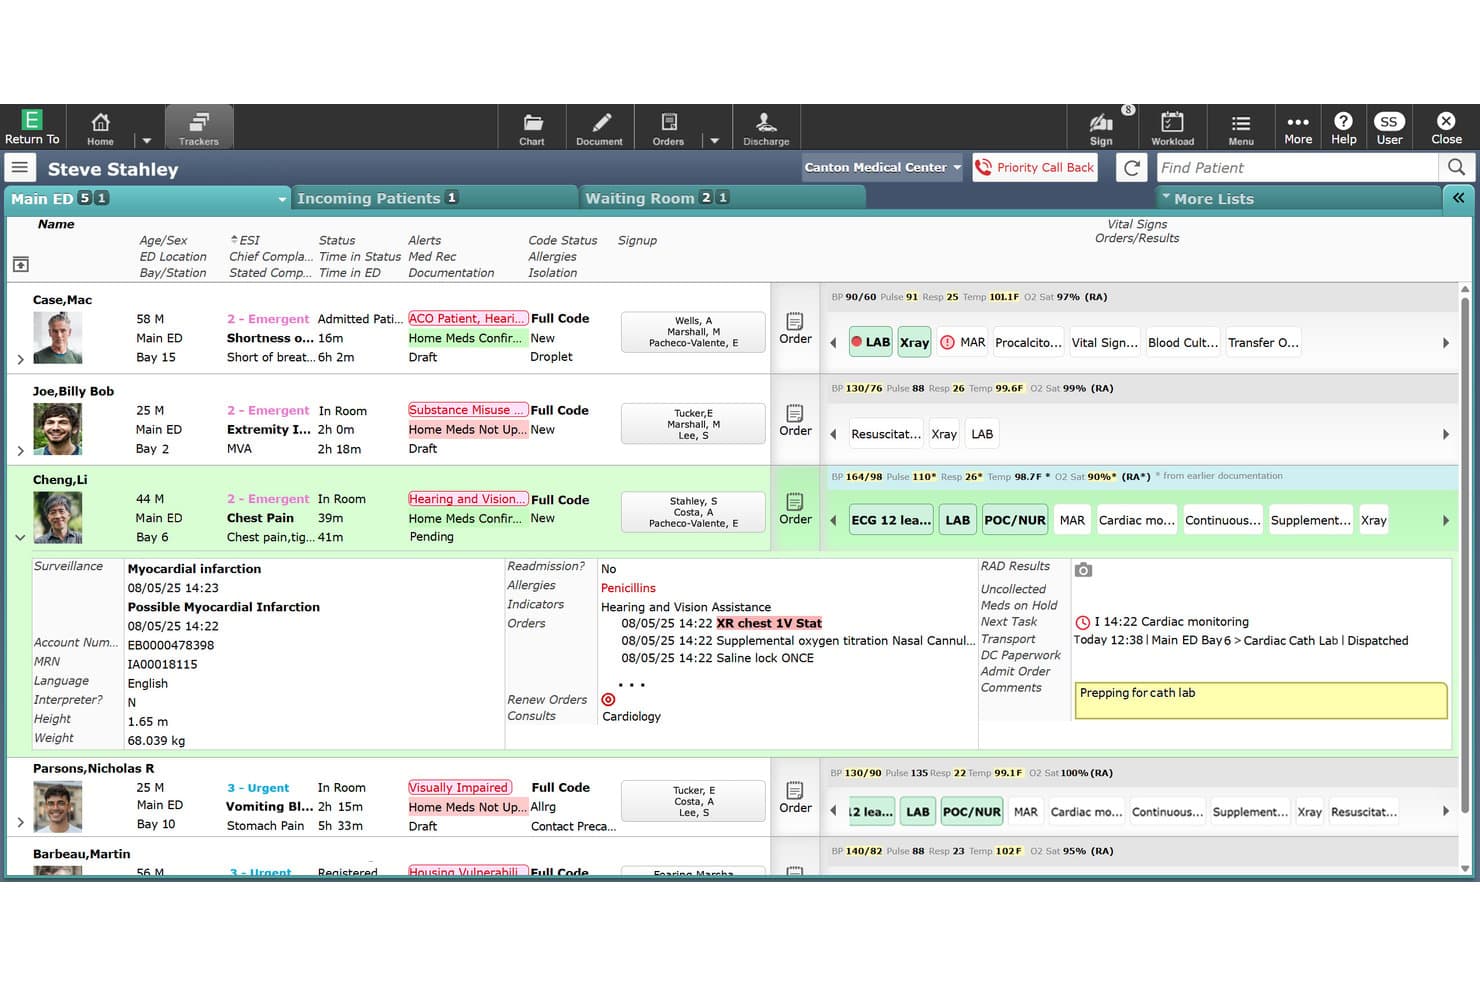This screenshot has height=987, width=1480.
Task: Expand the Orders toolbar dropdown arrow
Action: 714,141
